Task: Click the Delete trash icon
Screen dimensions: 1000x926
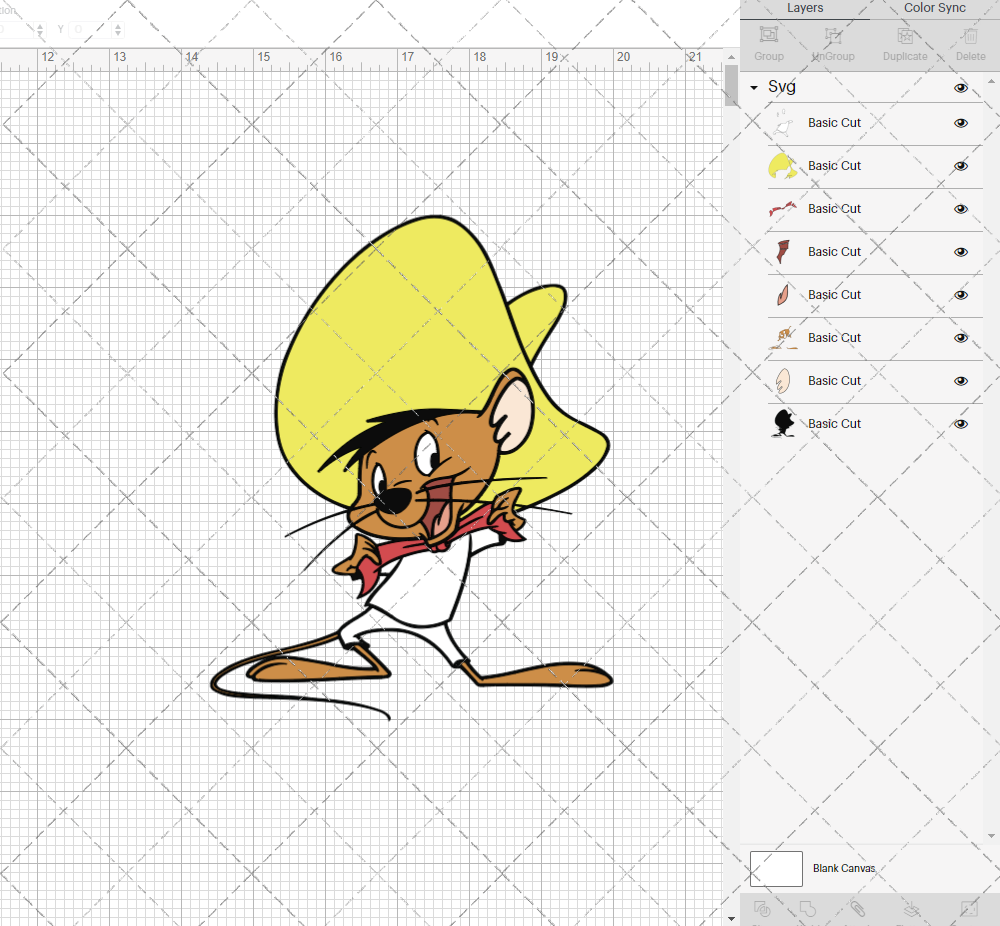Action: (969, 37)
